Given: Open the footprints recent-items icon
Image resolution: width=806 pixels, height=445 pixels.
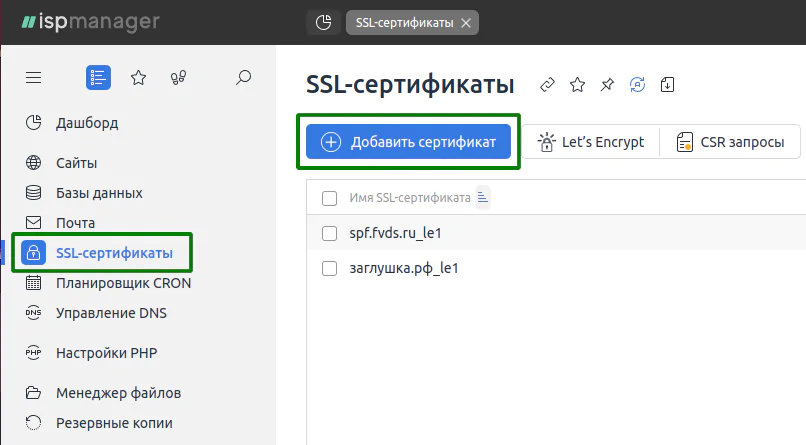Looking at the screenshot, I should (178, 78).
